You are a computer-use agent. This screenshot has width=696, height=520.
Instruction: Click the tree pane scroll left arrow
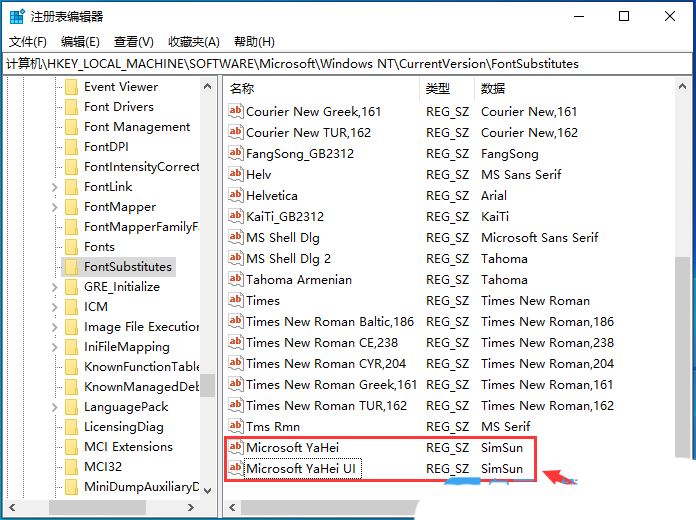point(12,507)
